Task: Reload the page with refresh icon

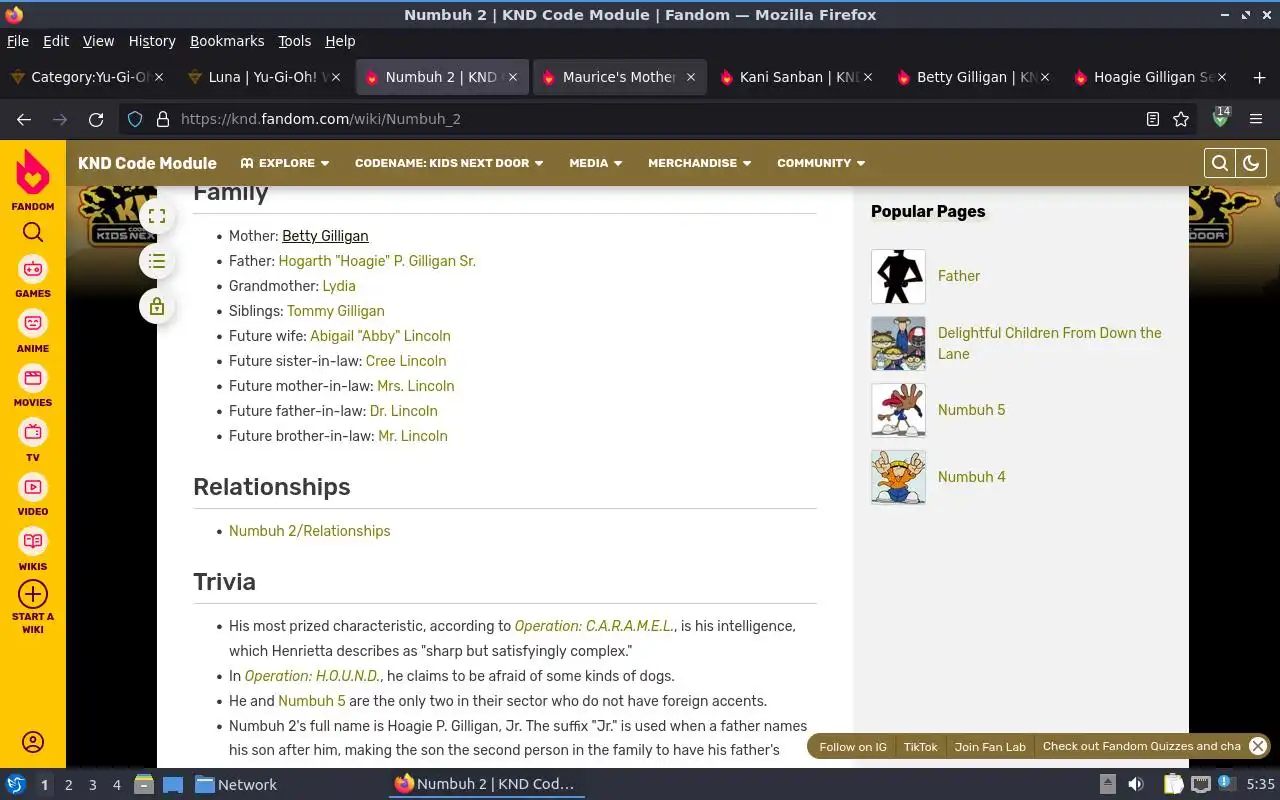Action: click(96, 119)
